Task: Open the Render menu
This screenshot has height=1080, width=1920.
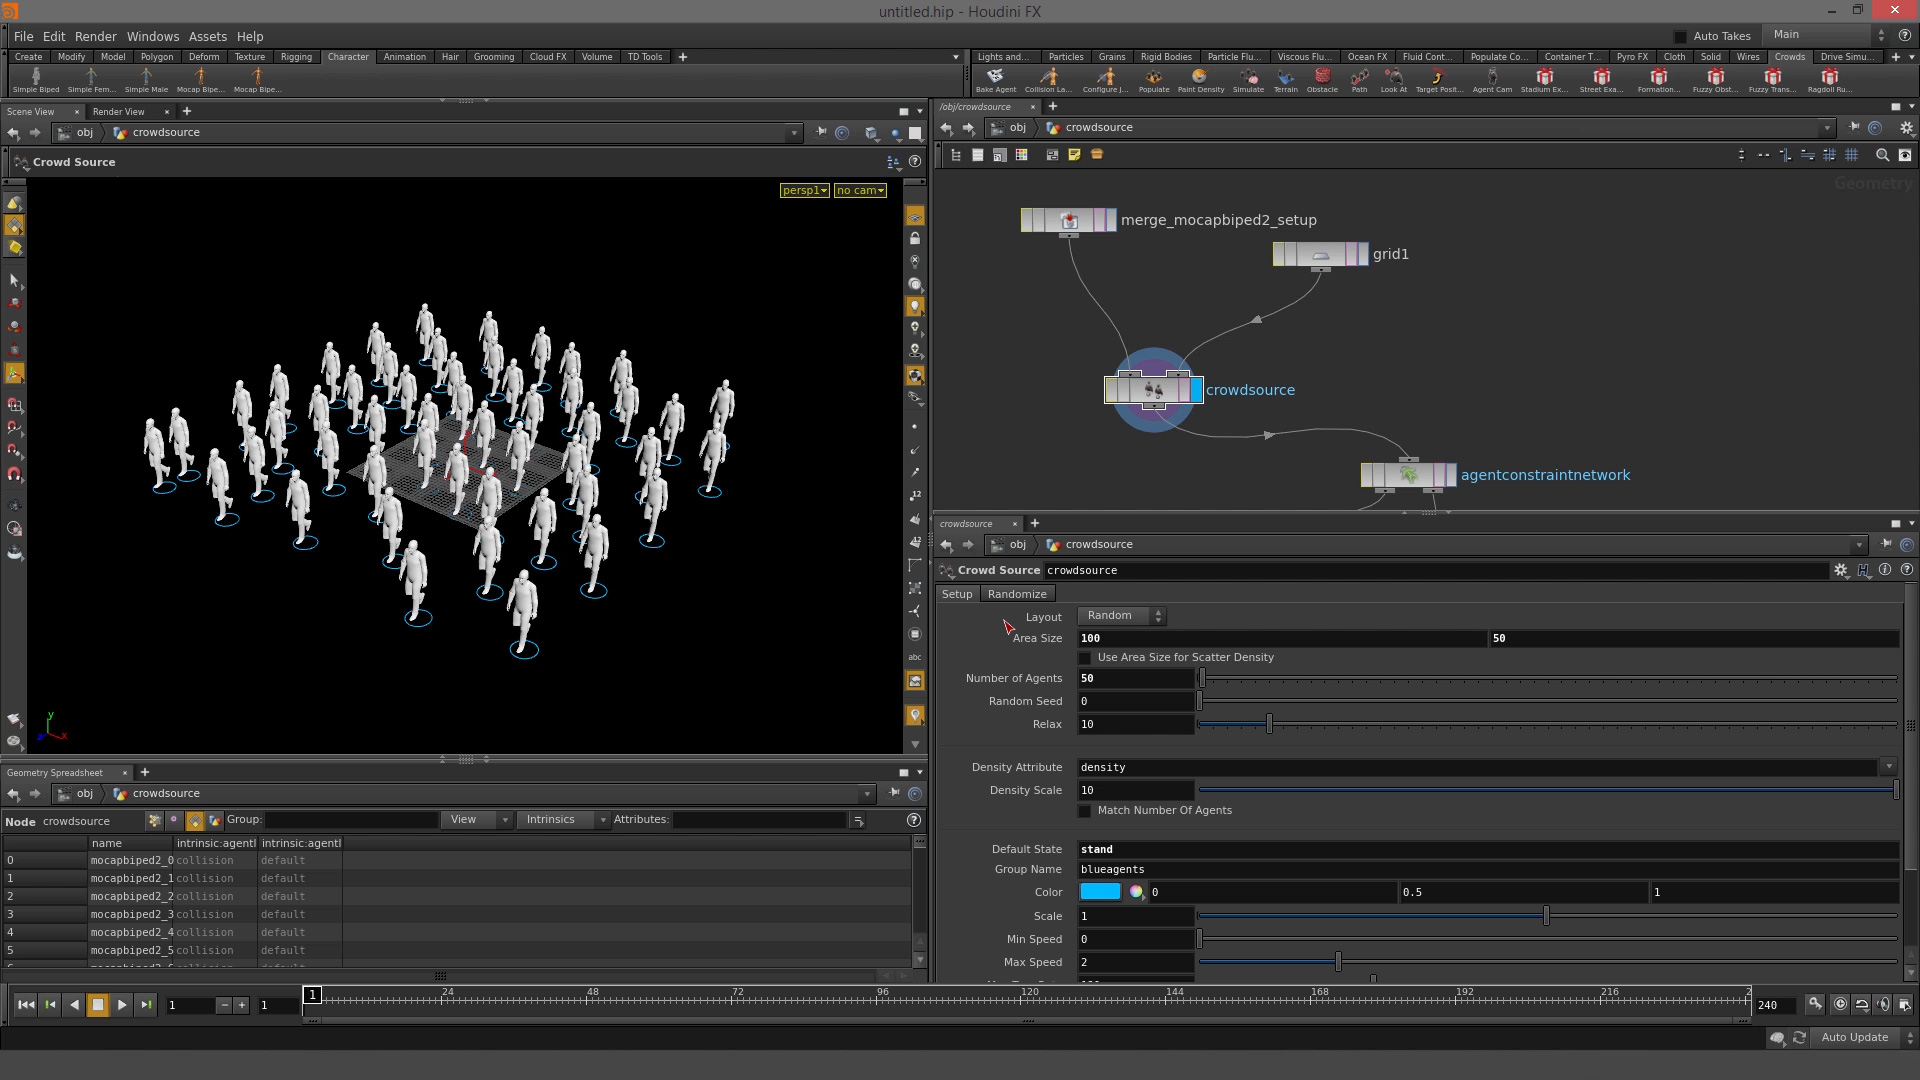Action: 95,36
